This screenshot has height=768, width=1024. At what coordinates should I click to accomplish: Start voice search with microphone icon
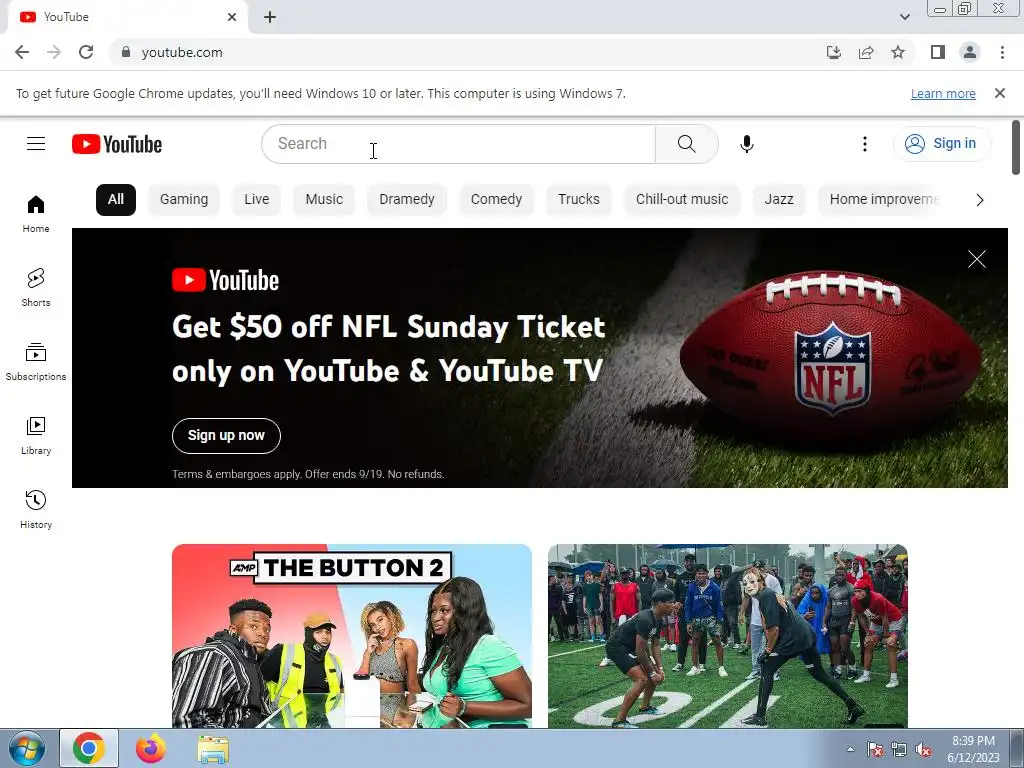pyautogui.click(x=747, y=144)
